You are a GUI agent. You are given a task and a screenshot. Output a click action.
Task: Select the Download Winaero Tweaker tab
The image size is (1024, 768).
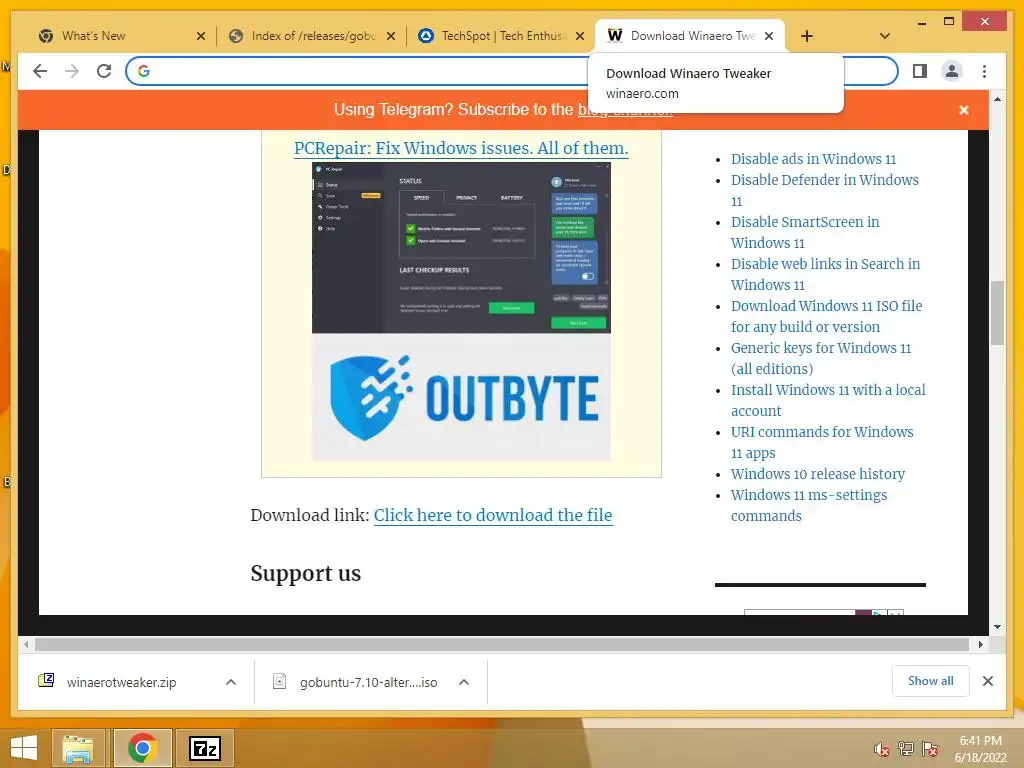pyautogui.click(x=690, y=36)
